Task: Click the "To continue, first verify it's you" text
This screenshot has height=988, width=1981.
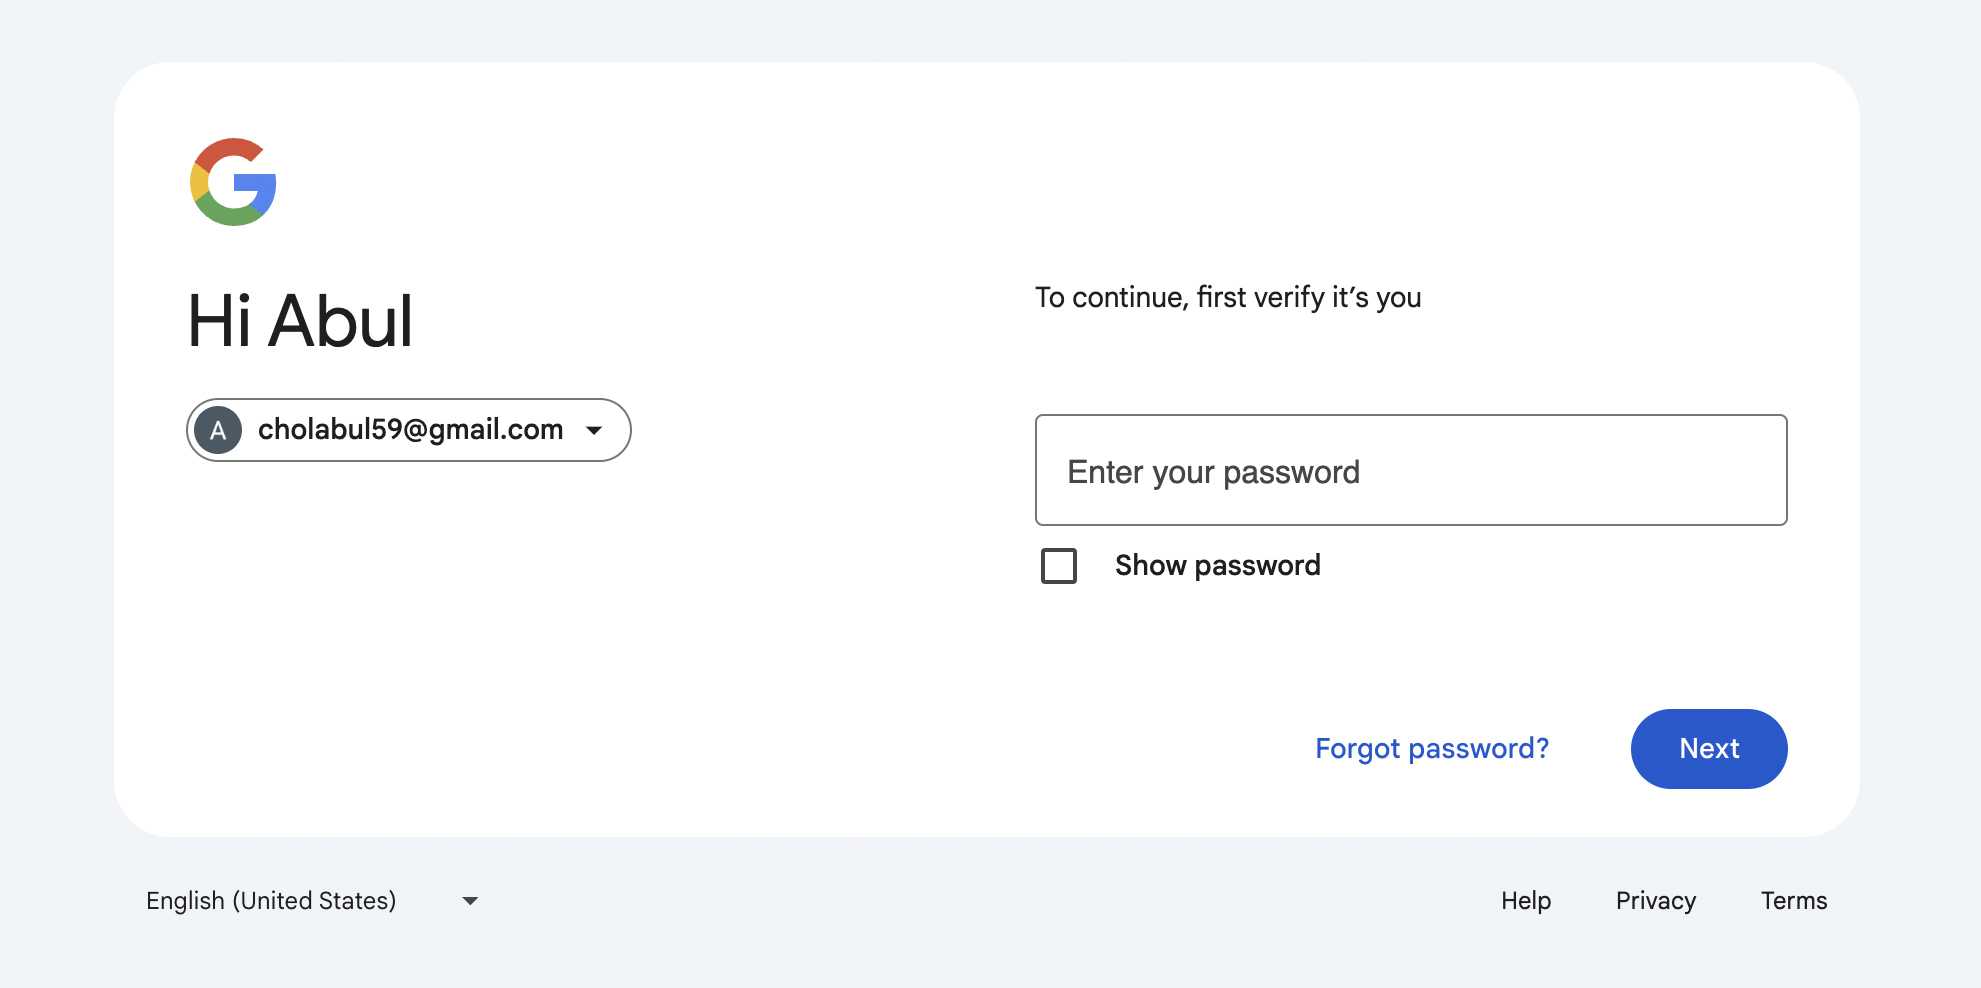Action: click(1227, 298)
